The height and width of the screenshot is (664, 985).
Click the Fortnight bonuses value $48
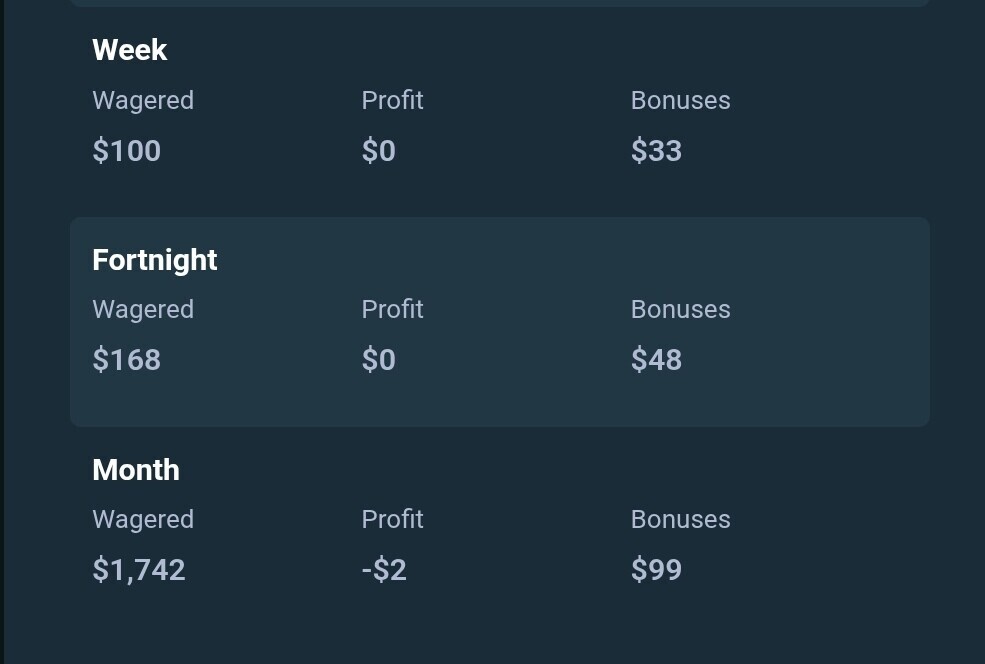656,360
